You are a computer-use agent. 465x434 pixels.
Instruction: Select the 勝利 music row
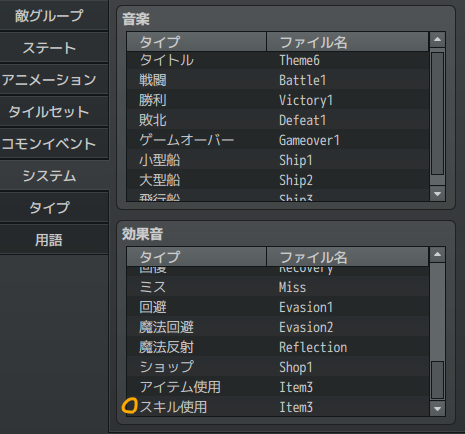pyautogui.click(x=278, y=100)
